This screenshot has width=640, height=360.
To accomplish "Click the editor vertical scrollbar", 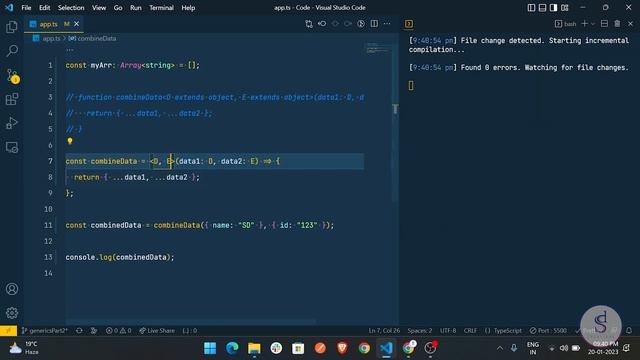I will (395, 122).
